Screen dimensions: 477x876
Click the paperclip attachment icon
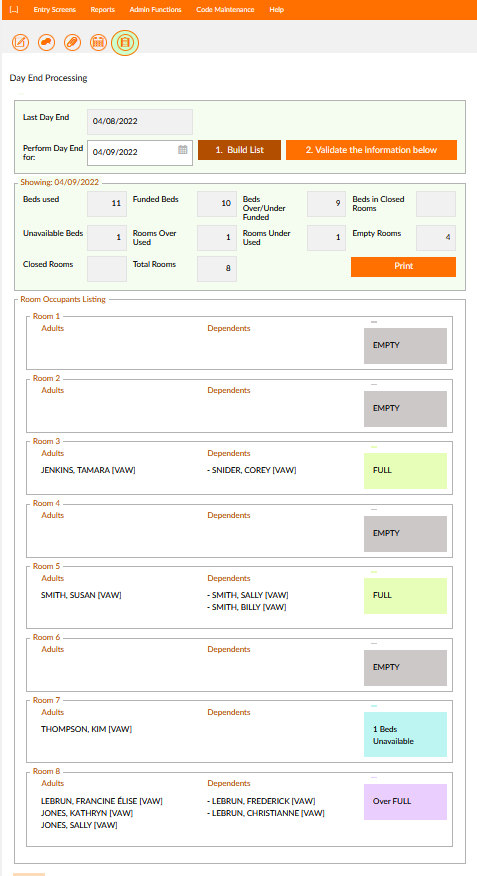pos(73,42)
